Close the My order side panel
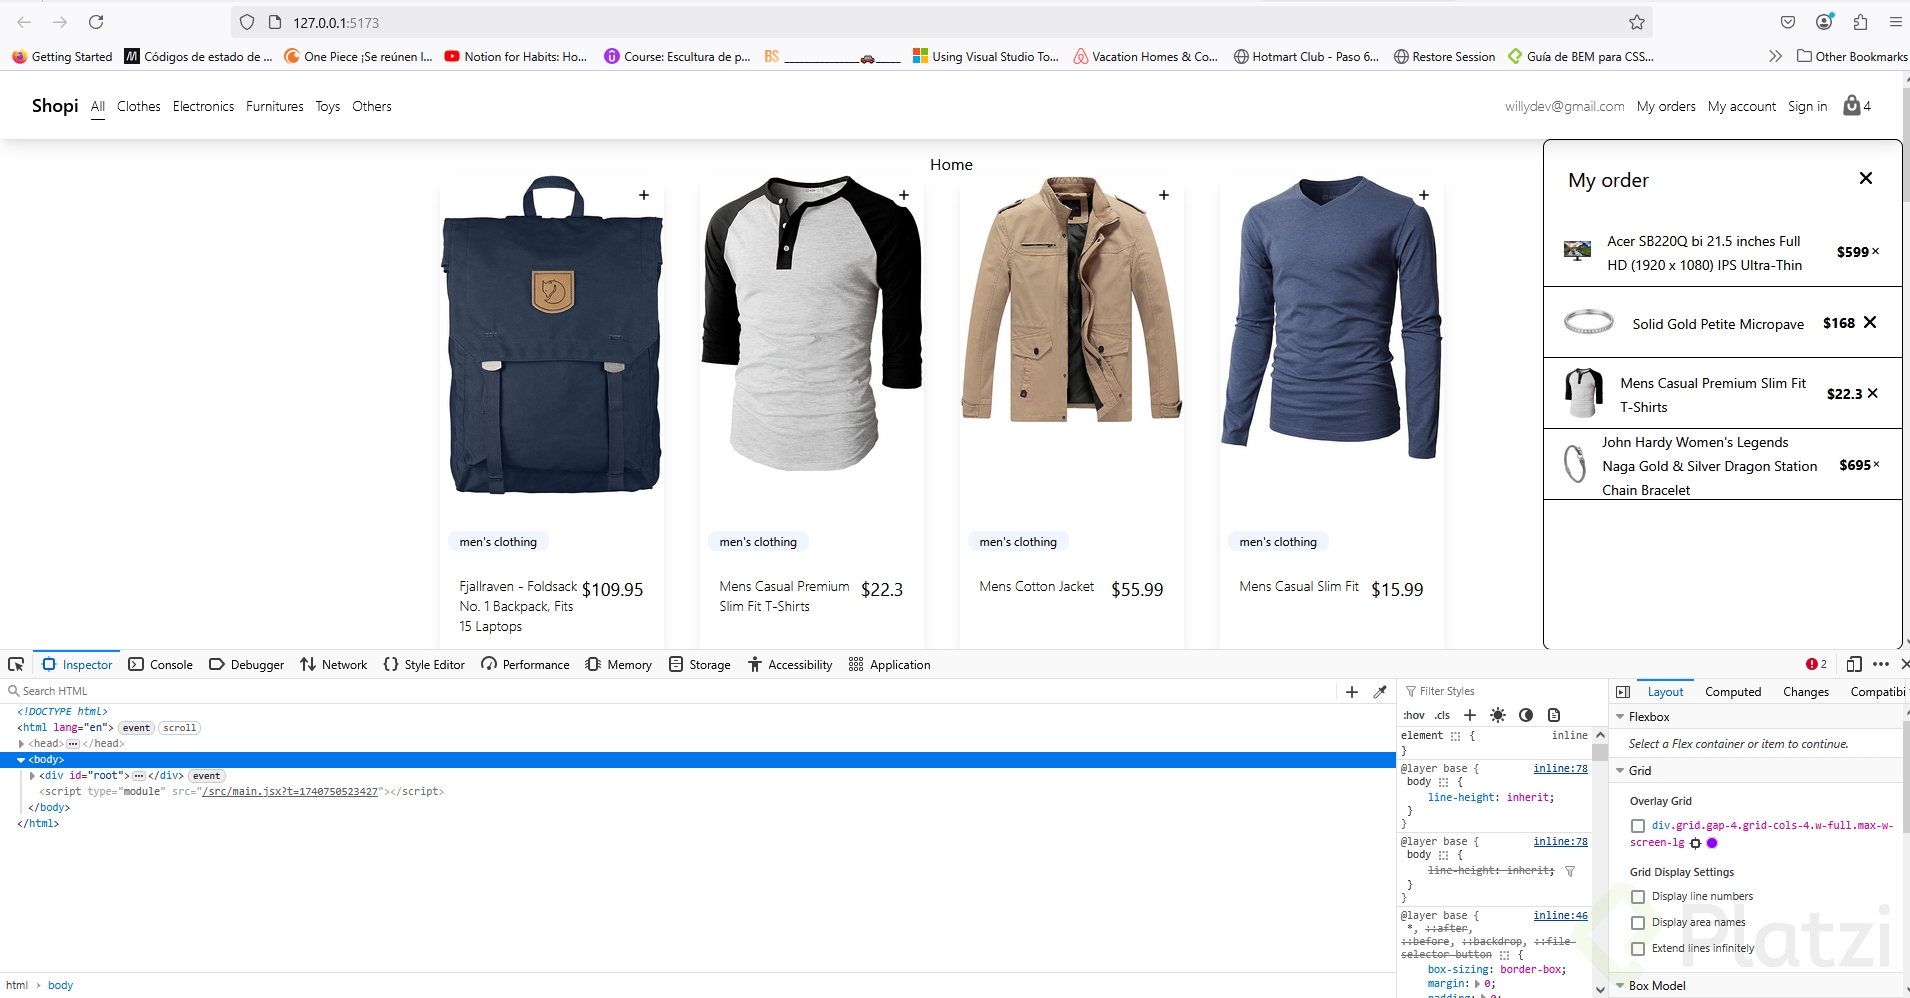 (1866, 178)
